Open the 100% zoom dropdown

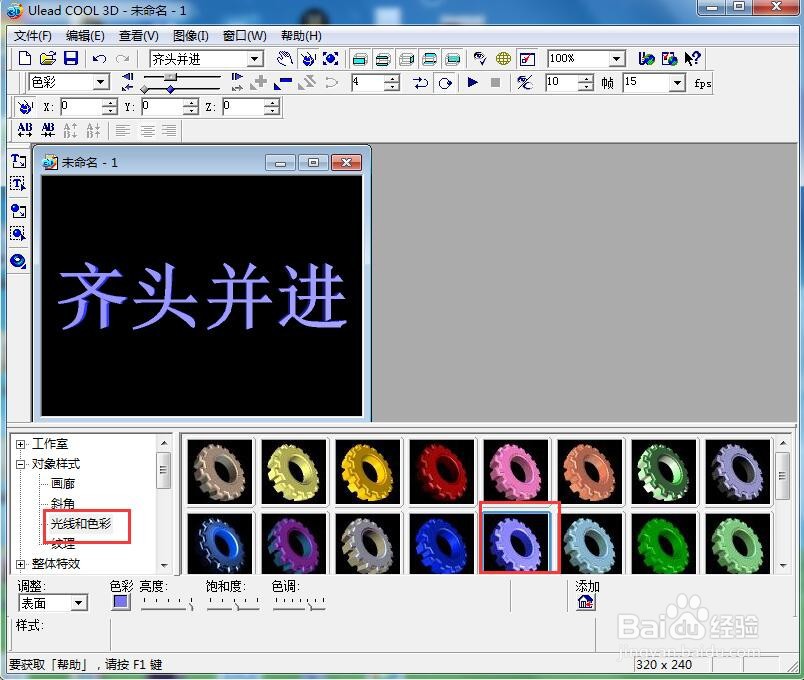617,59
